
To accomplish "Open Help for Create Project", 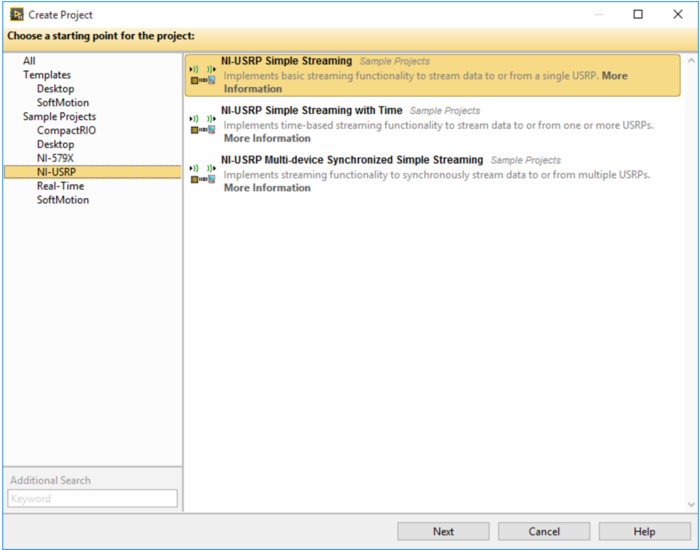I will click(x=644, y=532).
